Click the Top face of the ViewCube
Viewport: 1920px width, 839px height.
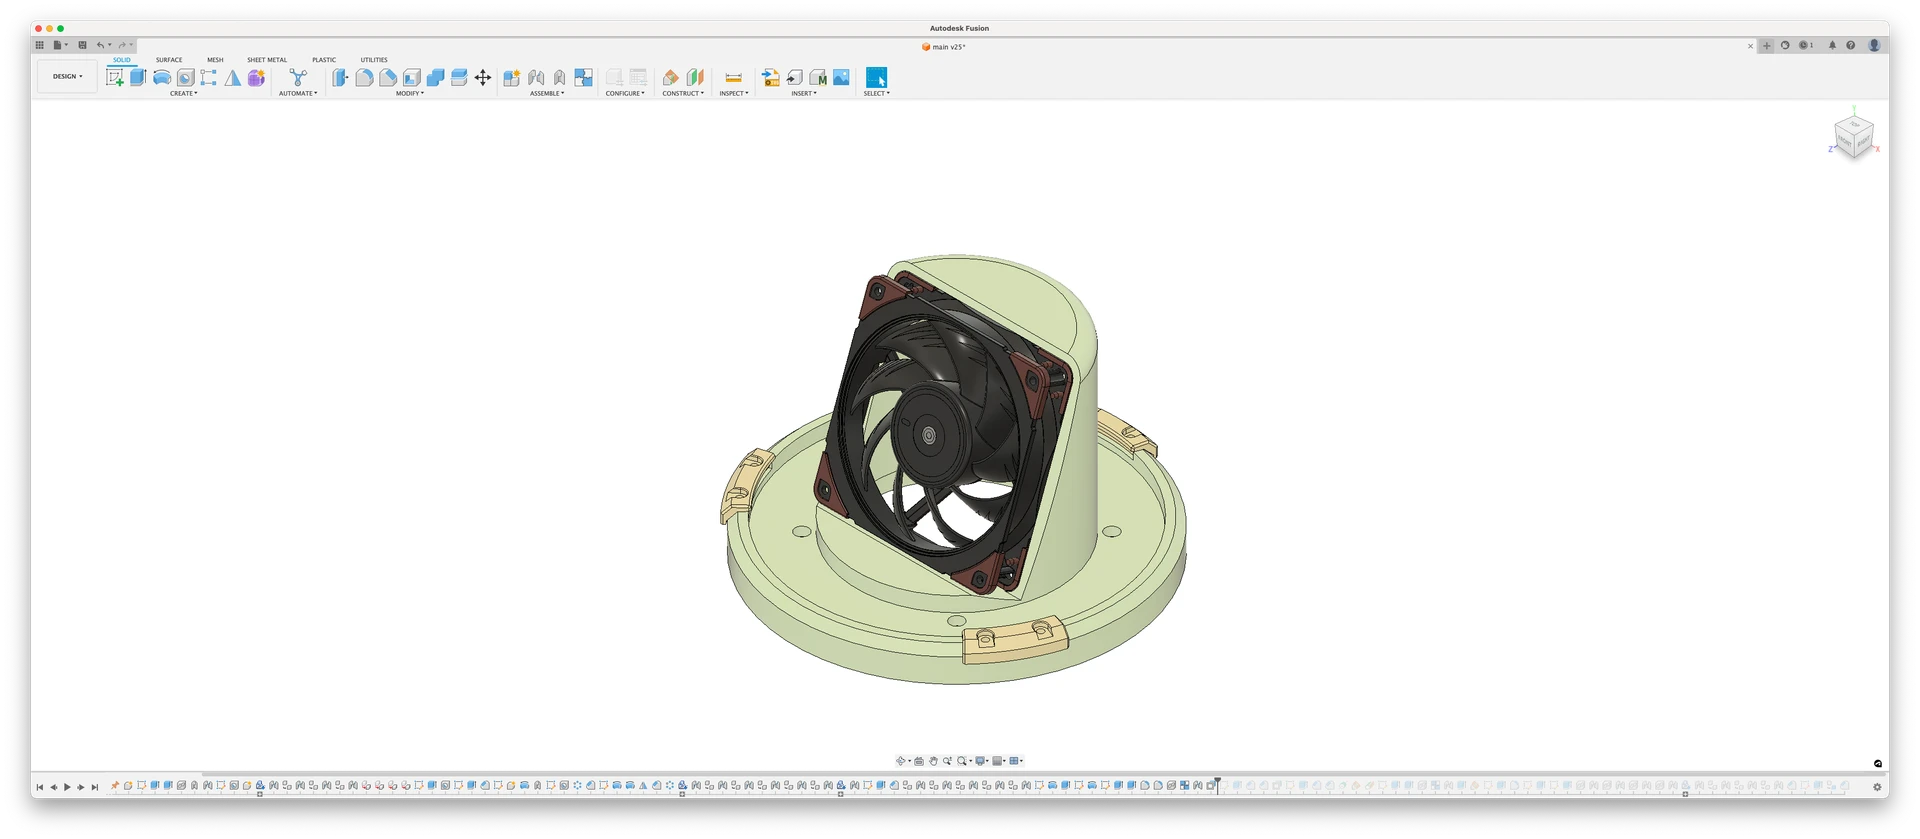(x=1854, y=124)
